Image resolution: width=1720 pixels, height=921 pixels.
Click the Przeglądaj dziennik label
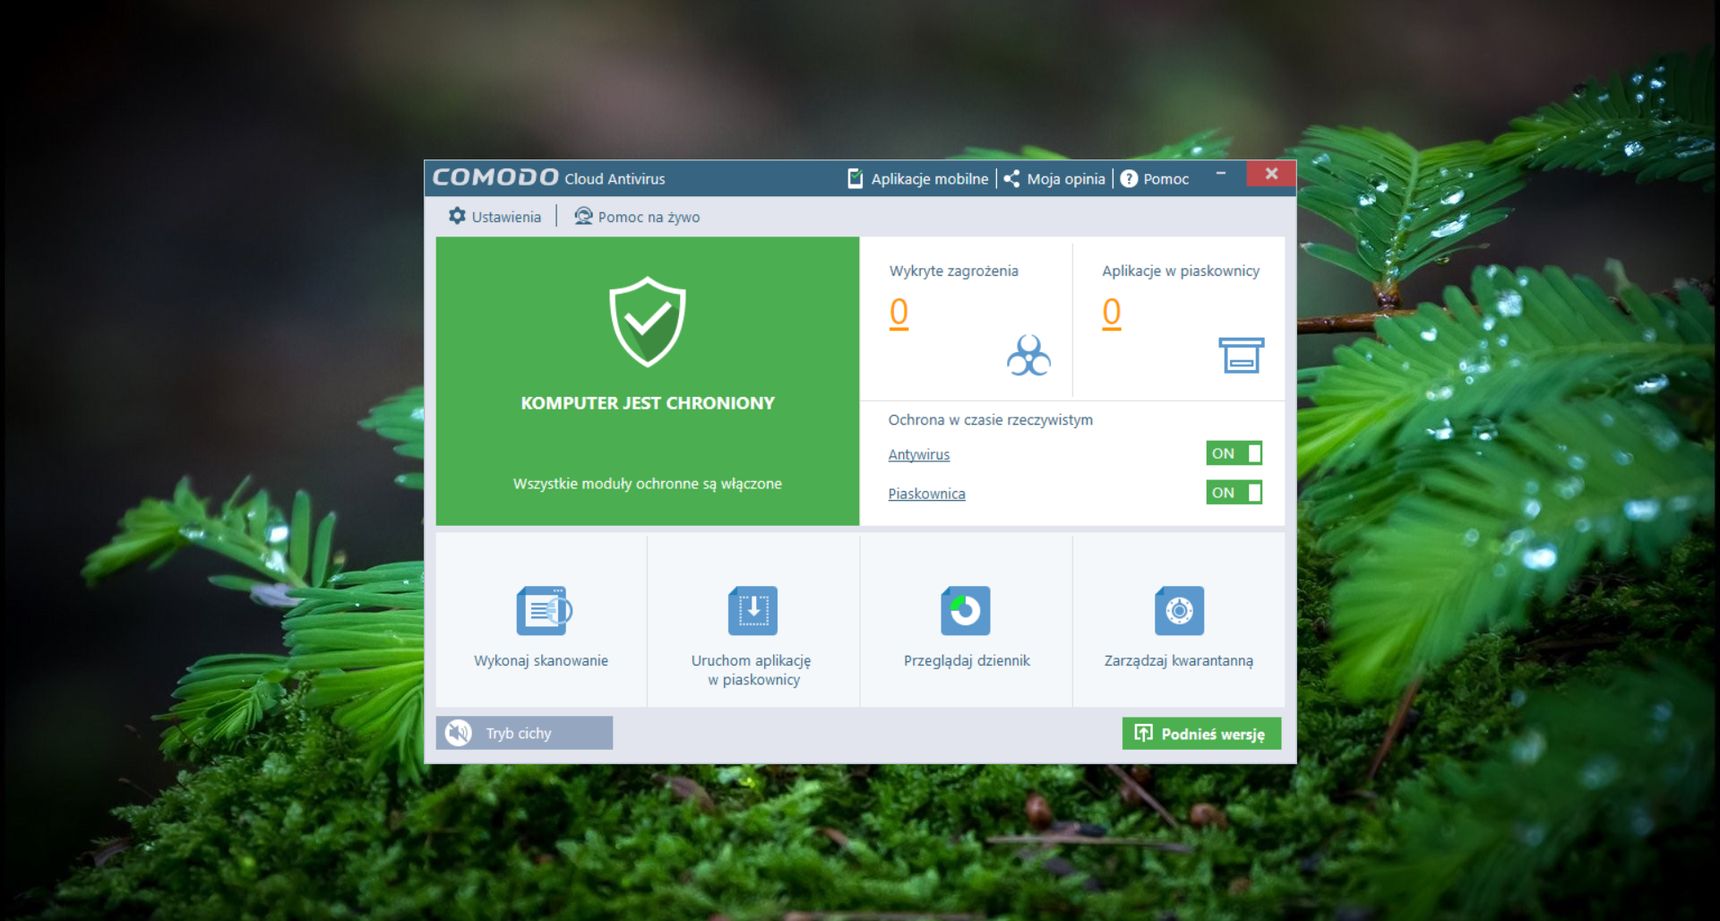(967, 660)
